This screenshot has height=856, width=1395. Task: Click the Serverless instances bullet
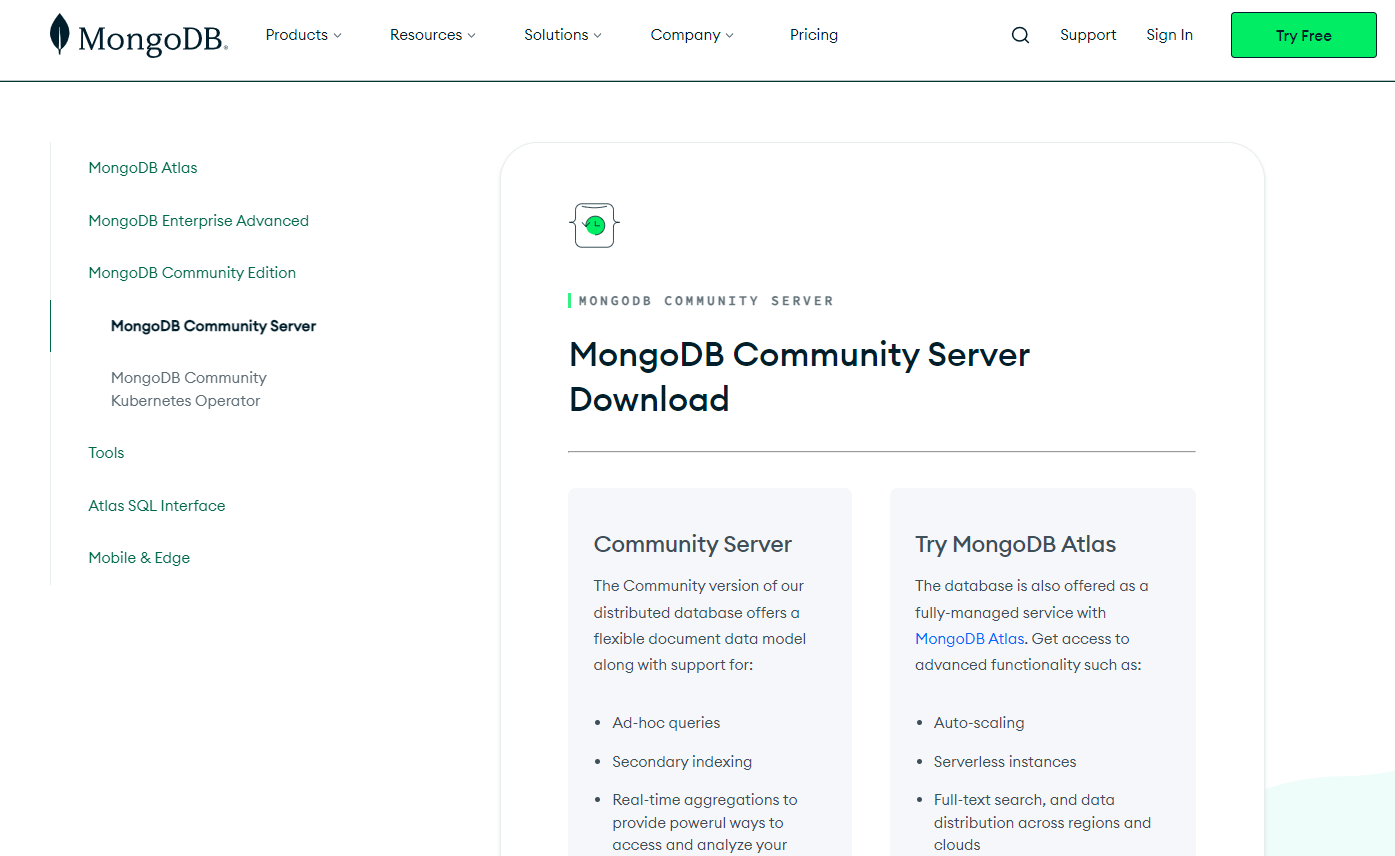click(1005, 762)
